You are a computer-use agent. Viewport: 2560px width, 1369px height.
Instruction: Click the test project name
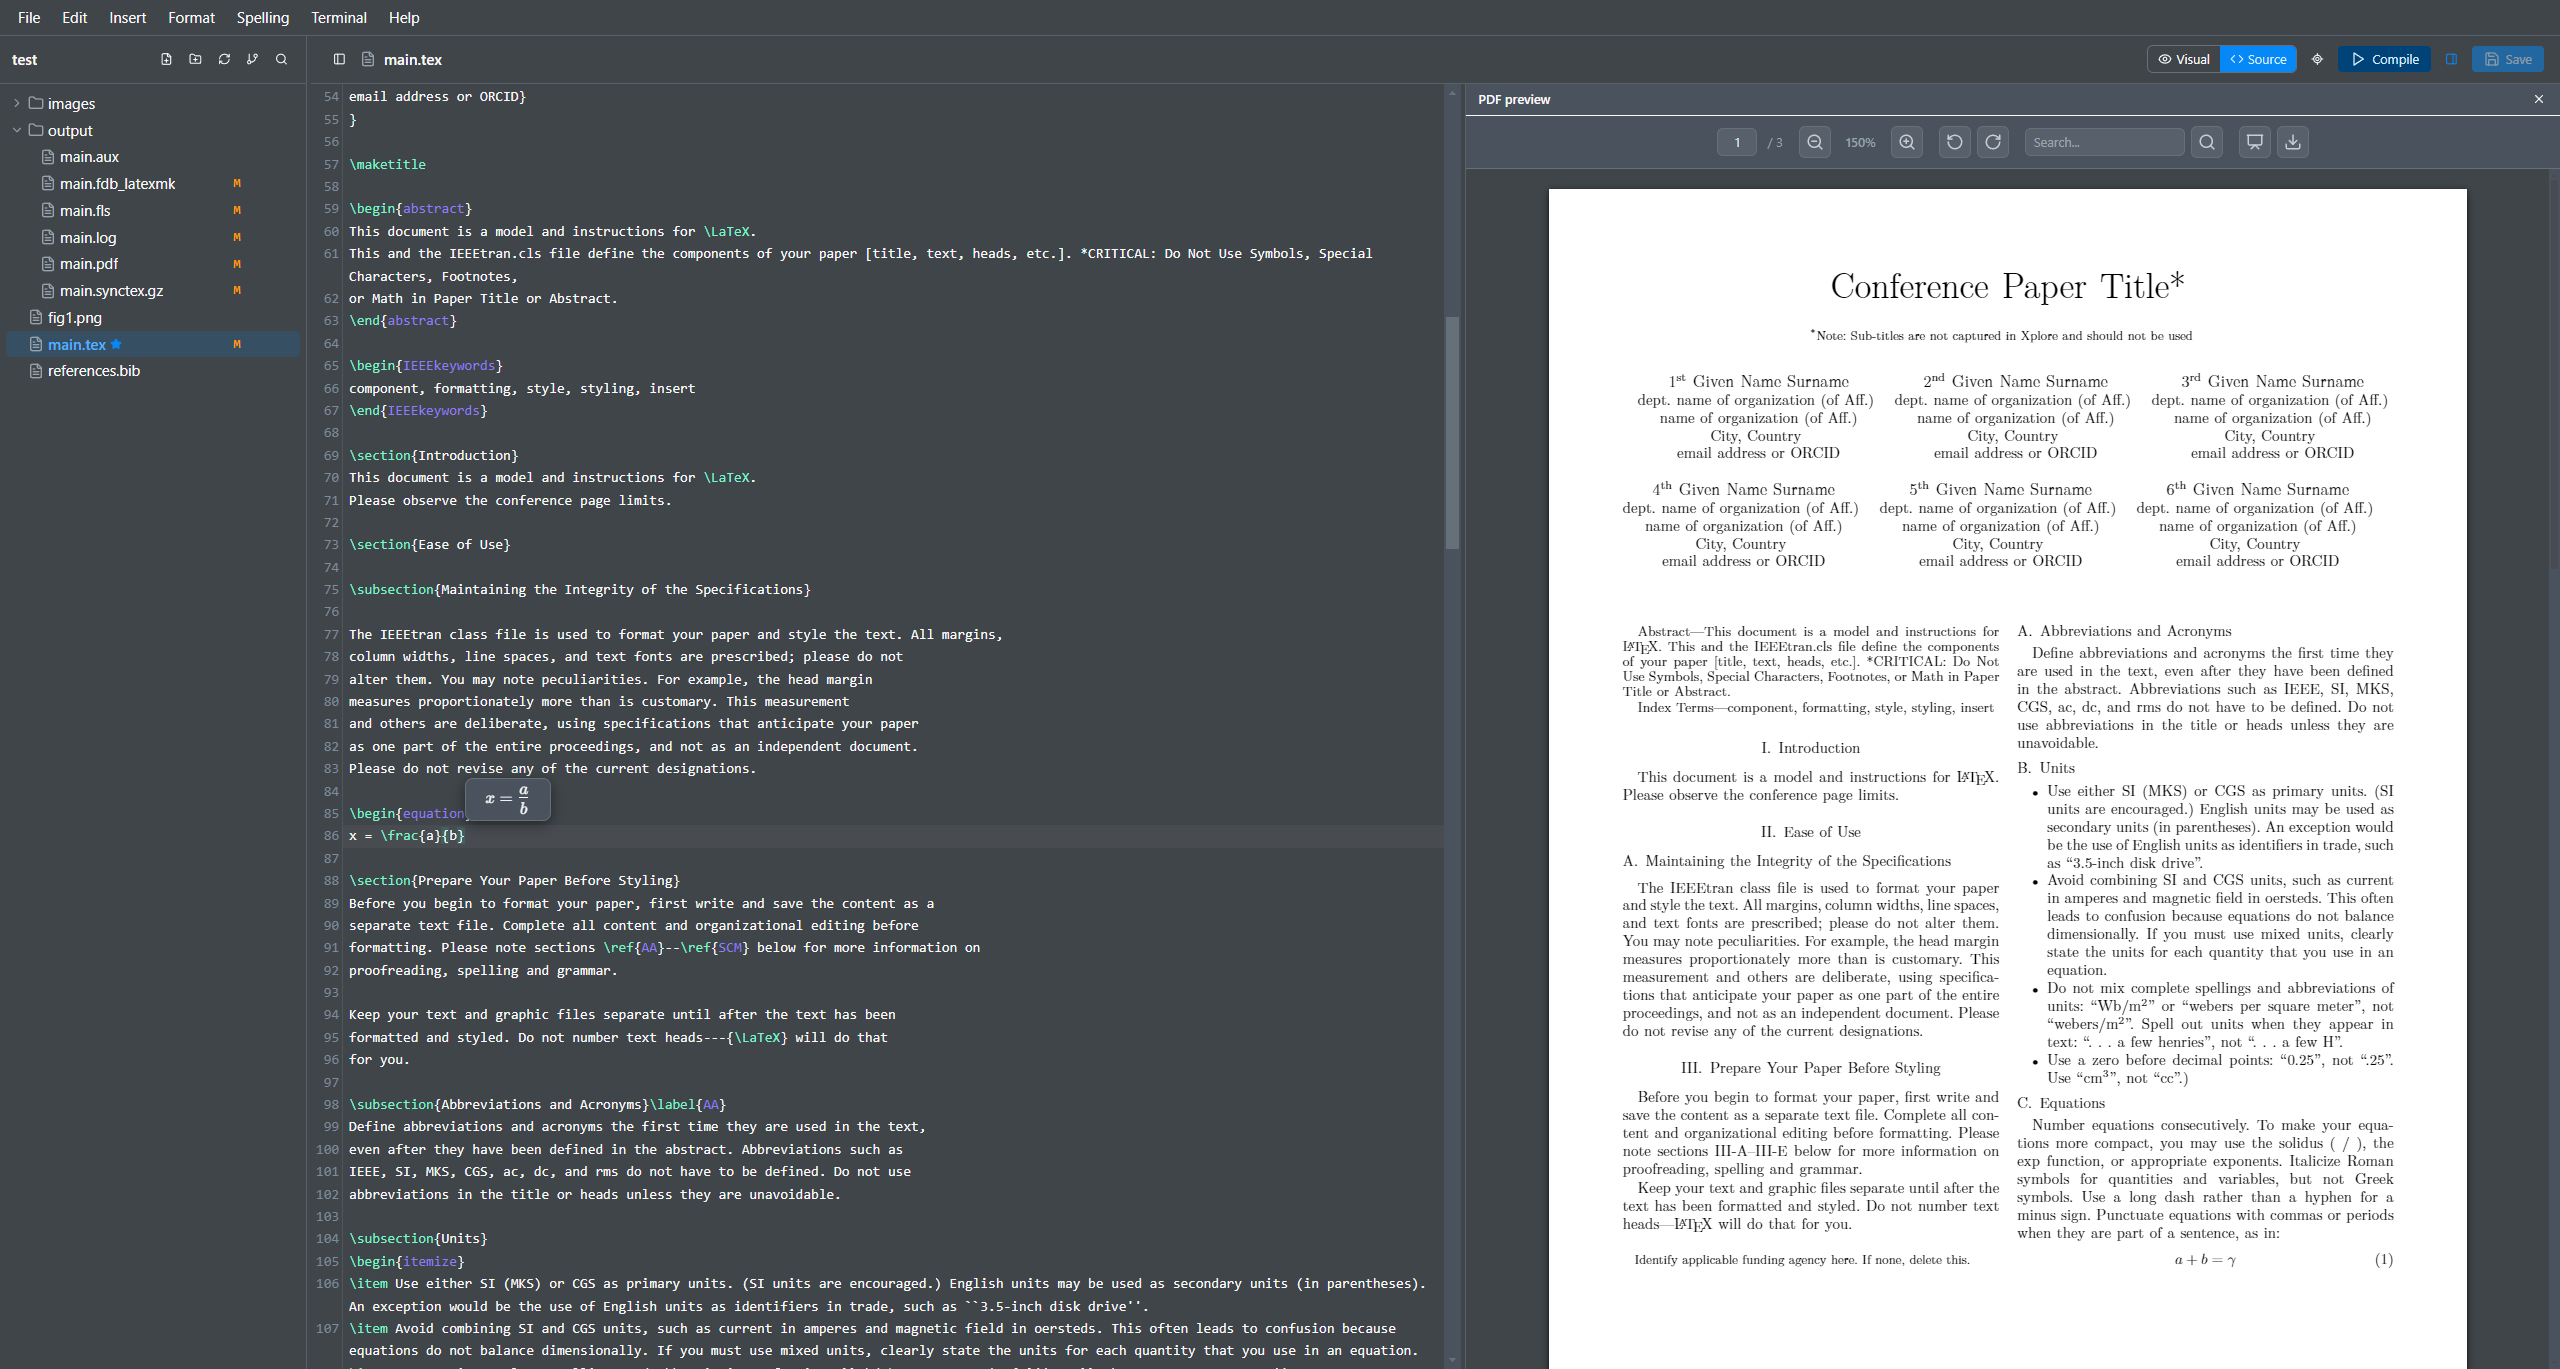[25, 60]
